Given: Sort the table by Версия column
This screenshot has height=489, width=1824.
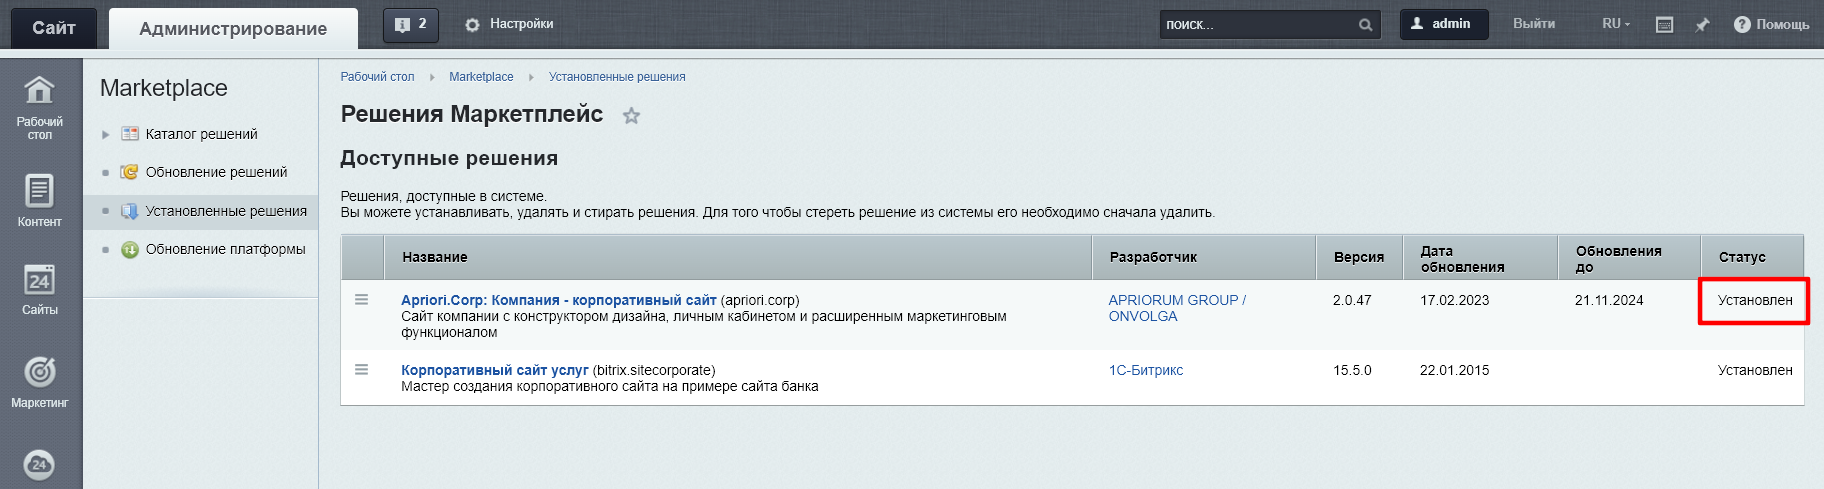Looking at the screenshot, I should 1358,257.
